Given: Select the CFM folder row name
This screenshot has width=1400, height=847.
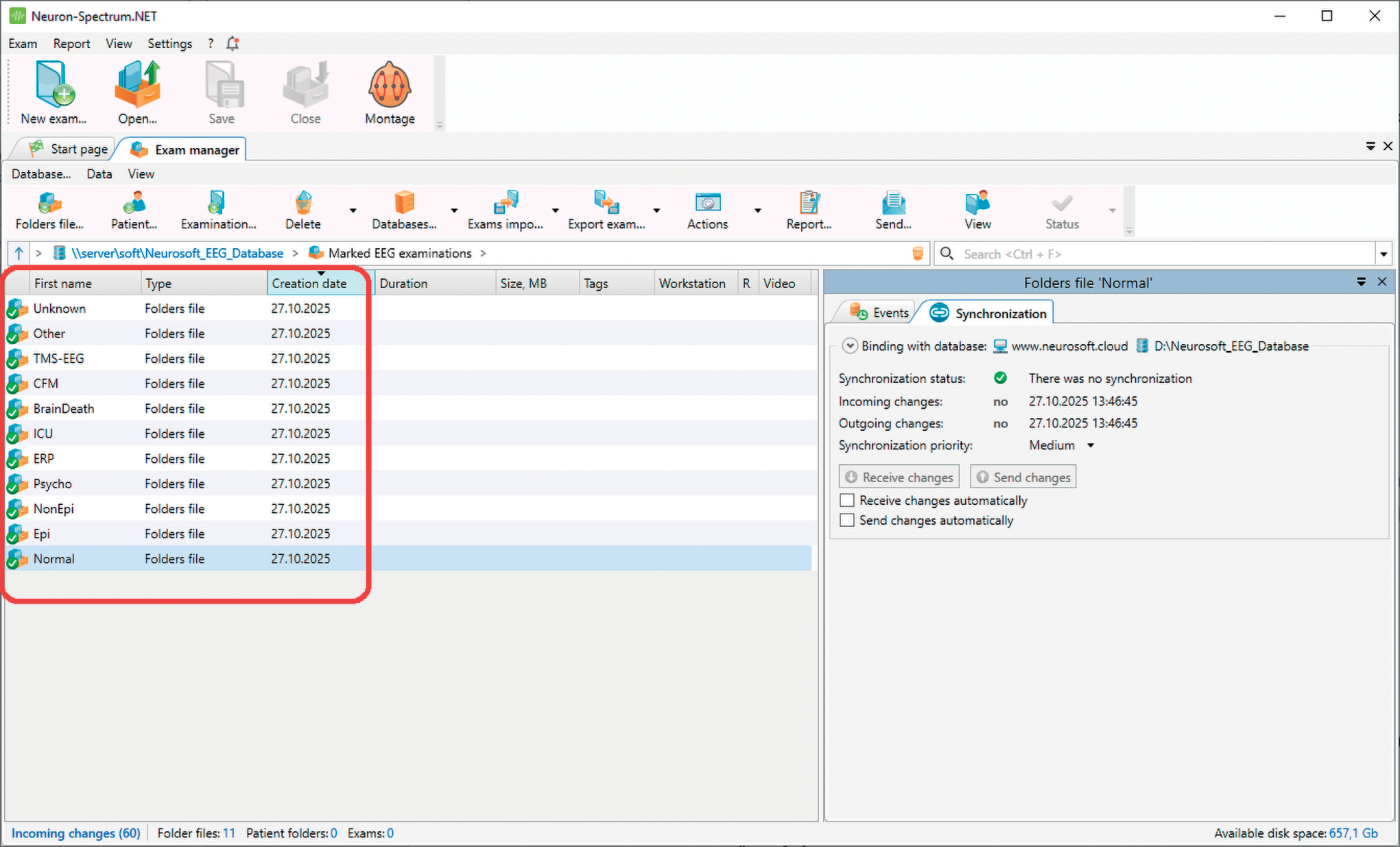Looking at the screenshot, I should coord(46,384).
